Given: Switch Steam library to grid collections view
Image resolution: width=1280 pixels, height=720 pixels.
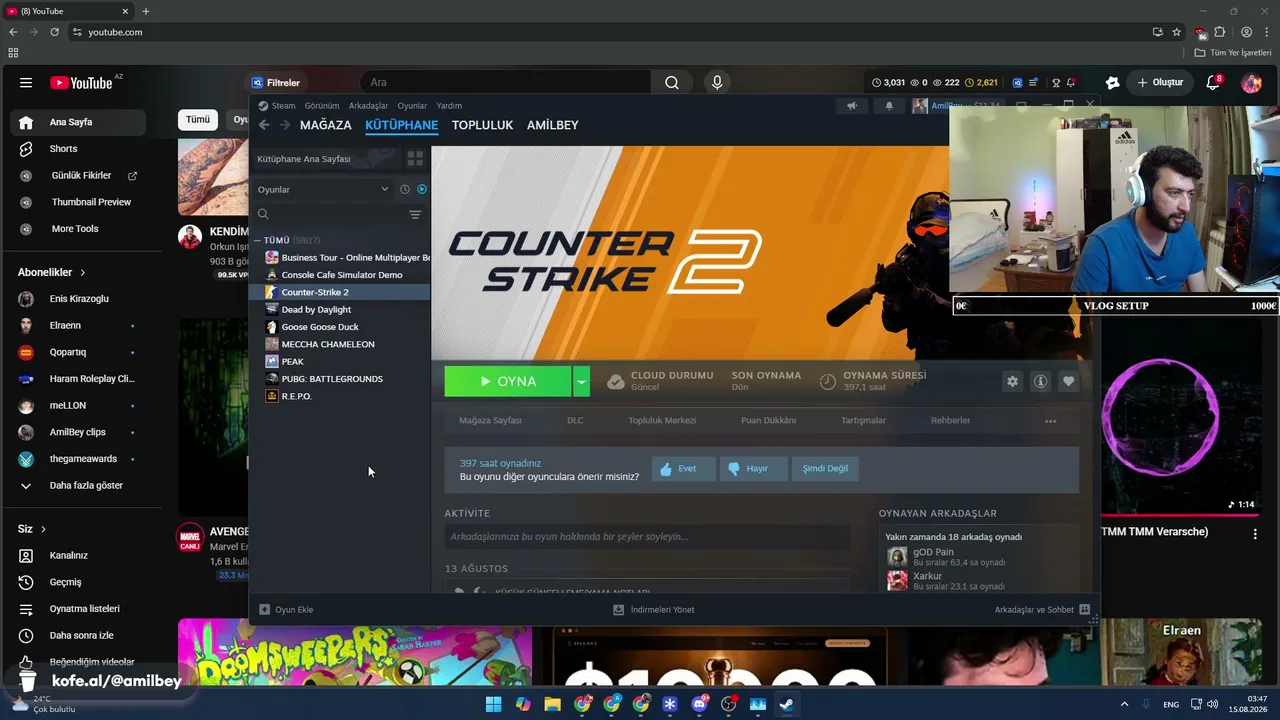Looking at the screenshot, I should coord(415,159).
